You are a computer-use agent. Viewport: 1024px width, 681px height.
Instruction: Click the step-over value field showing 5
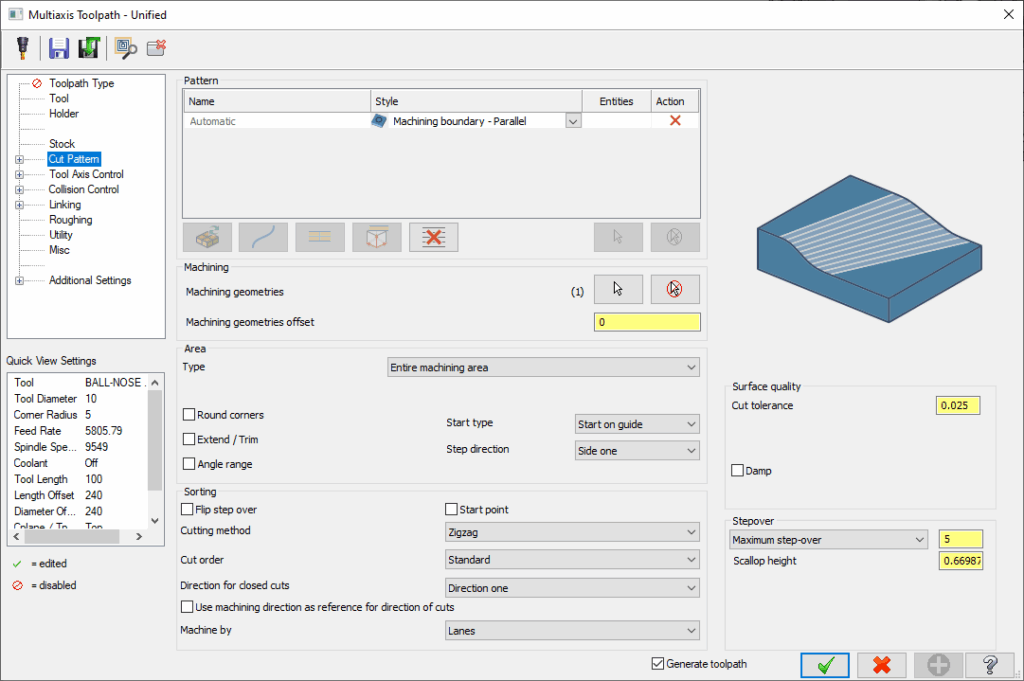click(961, 539)
